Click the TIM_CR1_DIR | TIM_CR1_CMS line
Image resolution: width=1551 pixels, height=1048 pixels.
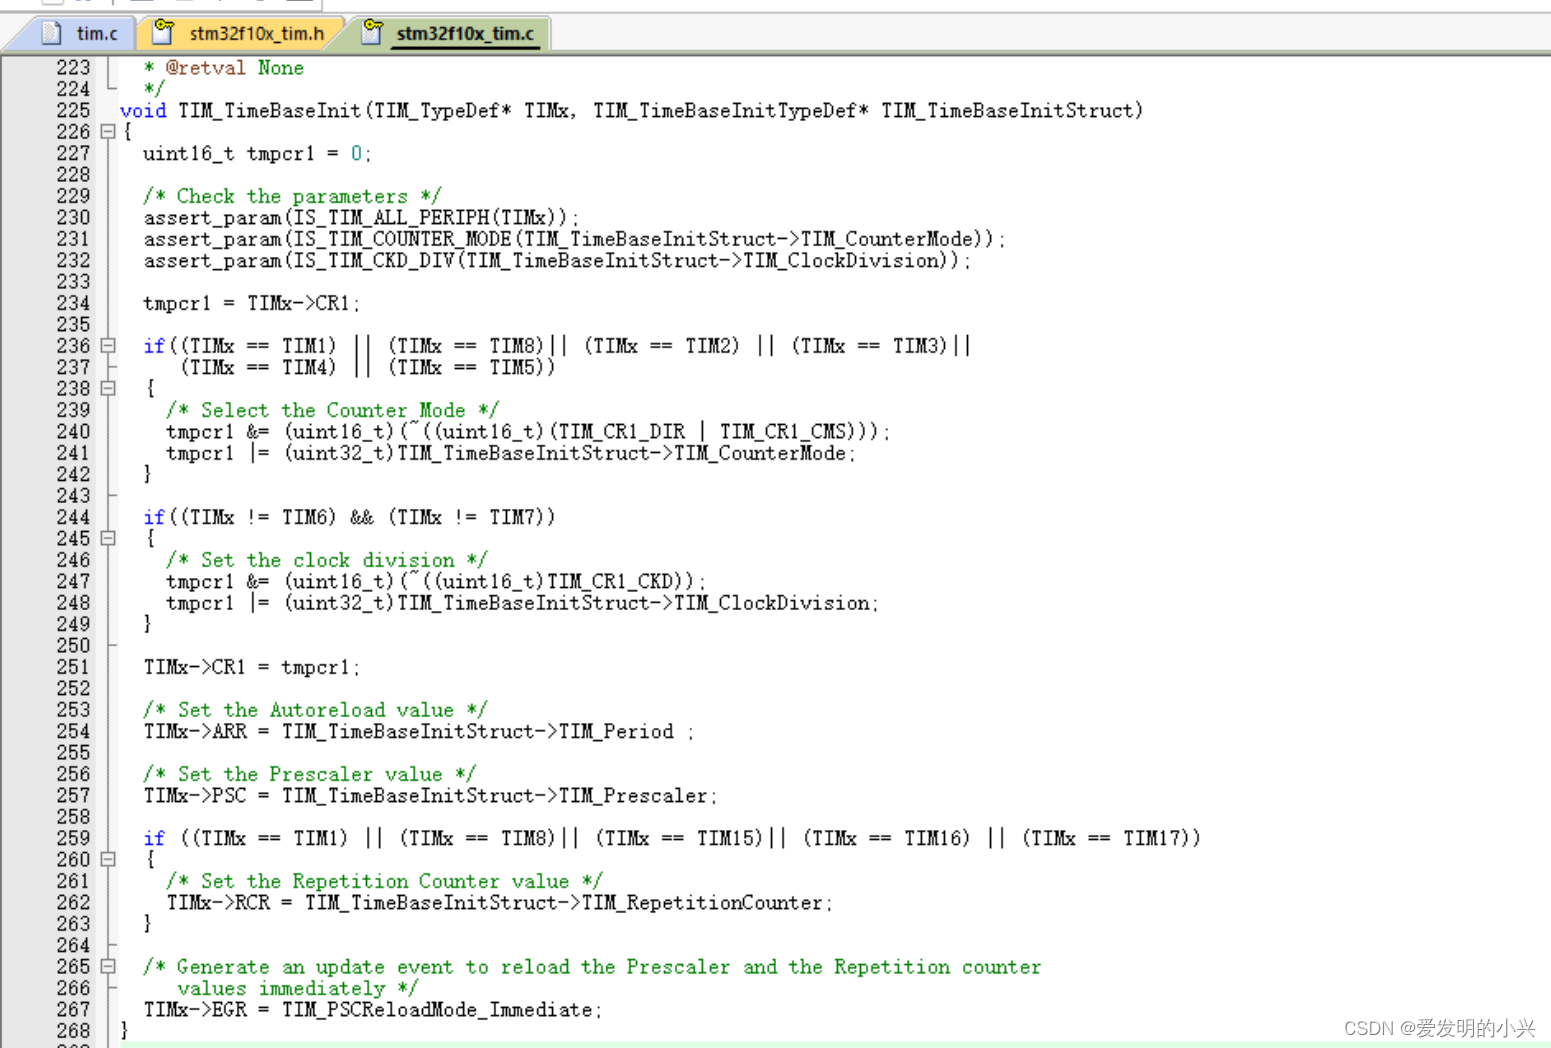[528, 432]
